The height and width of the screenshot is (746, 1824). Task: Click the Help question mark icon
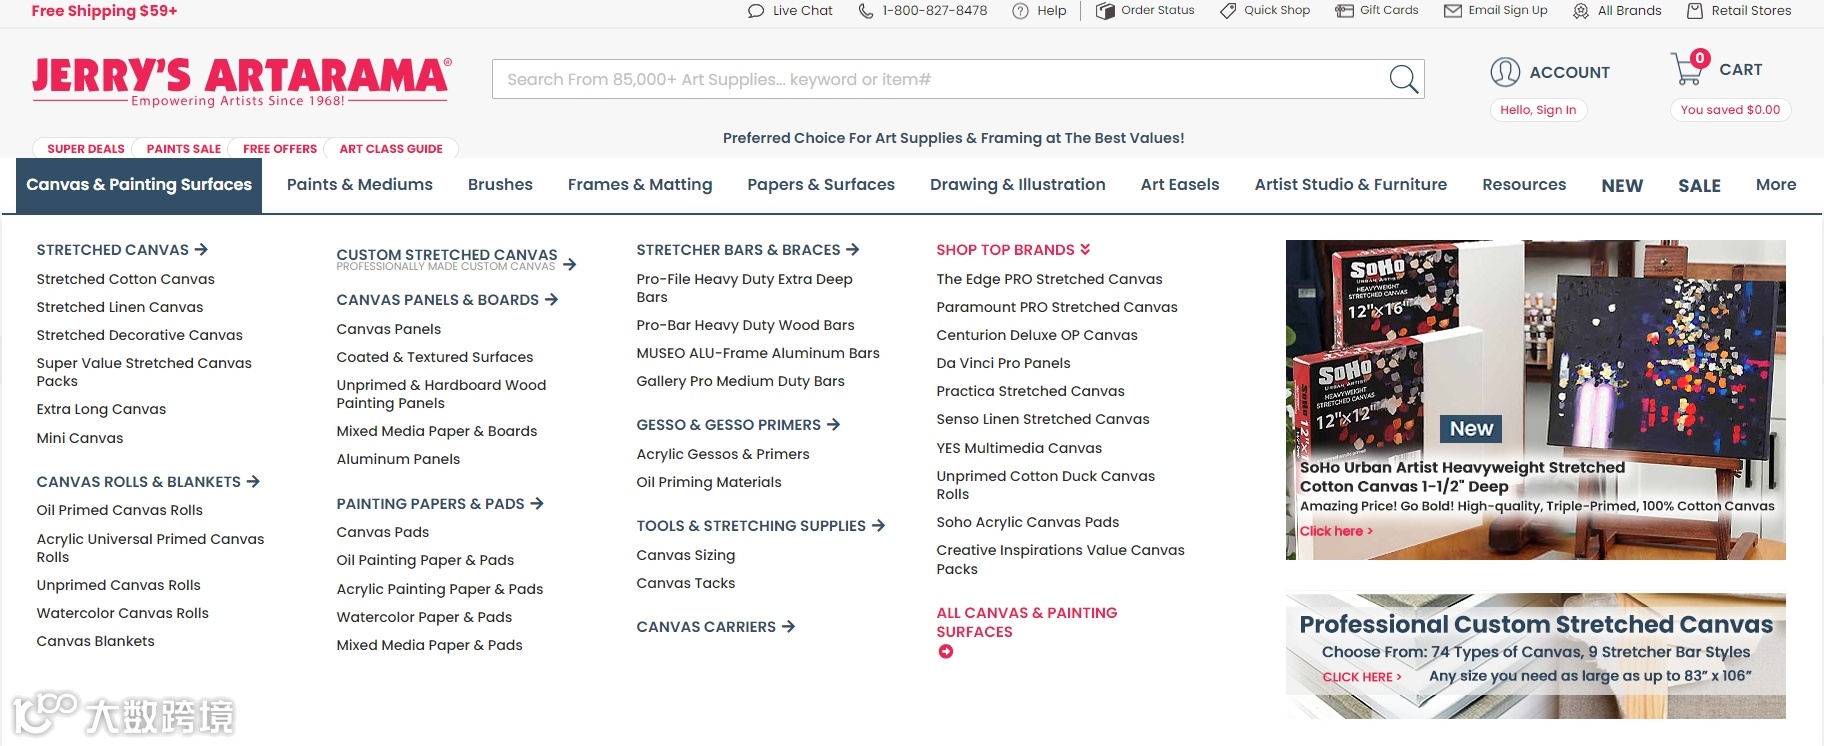coord(1020,11)
